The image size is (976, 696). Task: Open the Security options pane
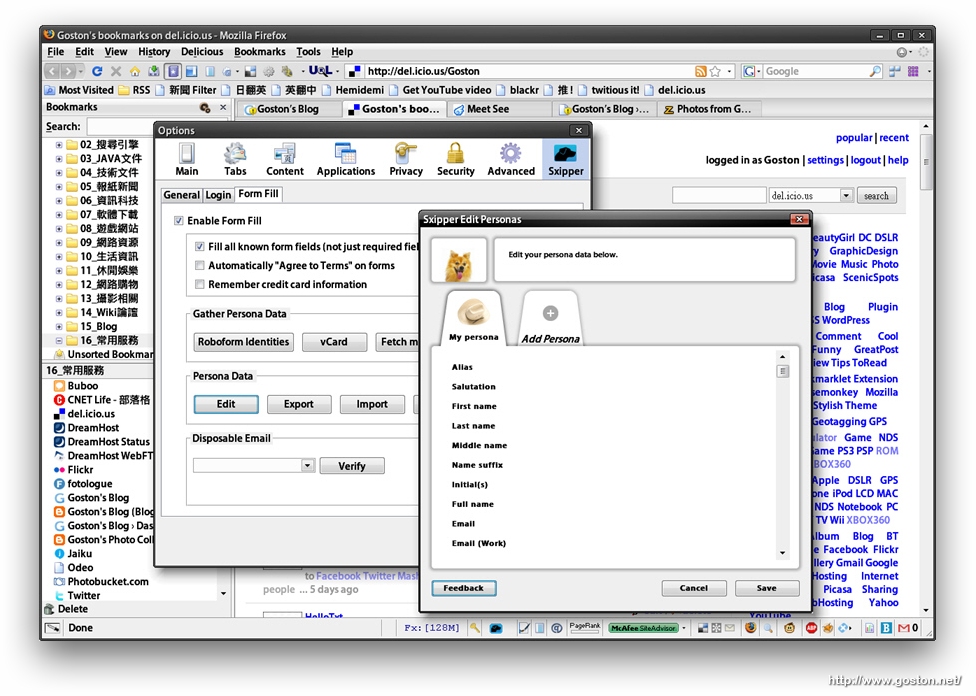456,159
